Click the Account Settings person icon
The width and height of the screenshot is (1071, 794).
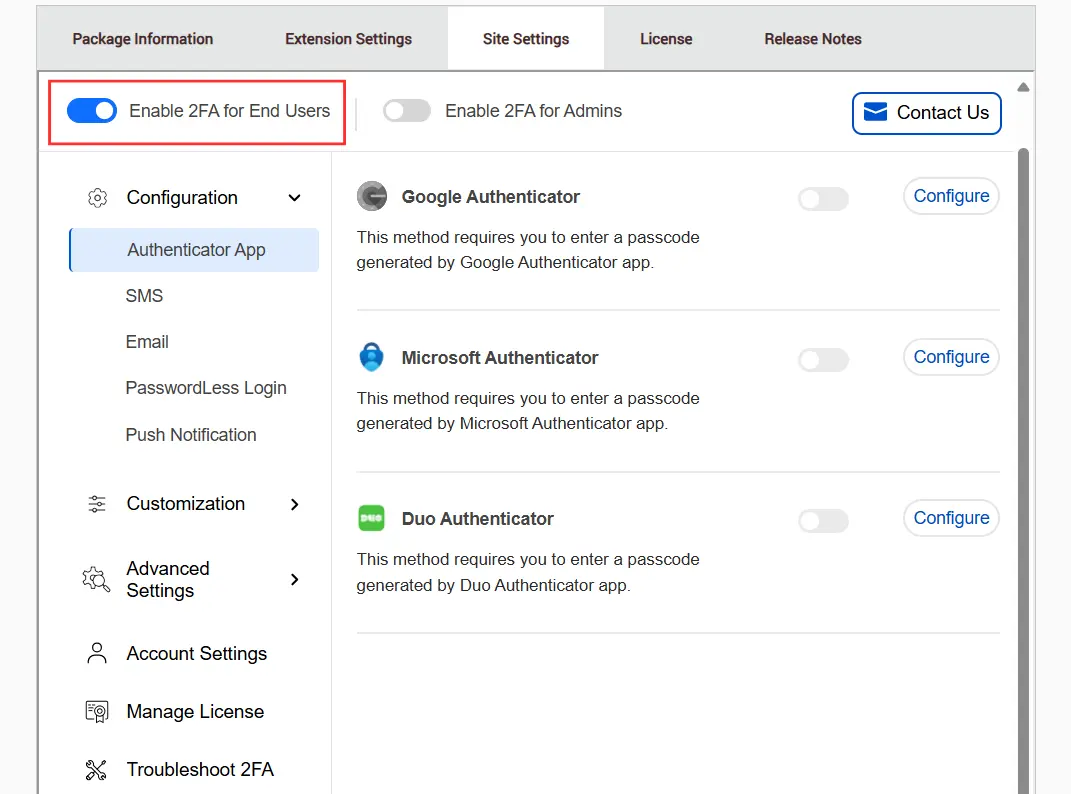click(97, 653)
